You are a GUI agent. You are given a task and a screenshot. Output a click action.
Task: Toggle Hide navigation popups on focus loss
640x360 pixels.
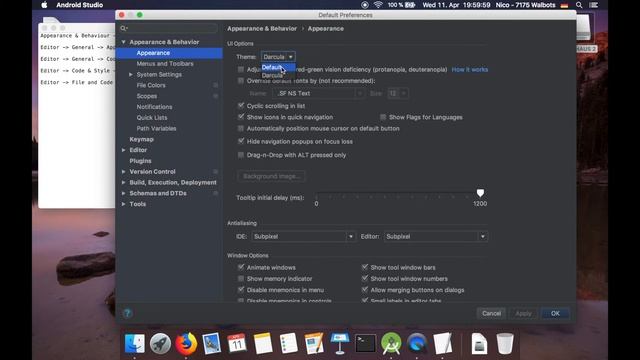241,141
